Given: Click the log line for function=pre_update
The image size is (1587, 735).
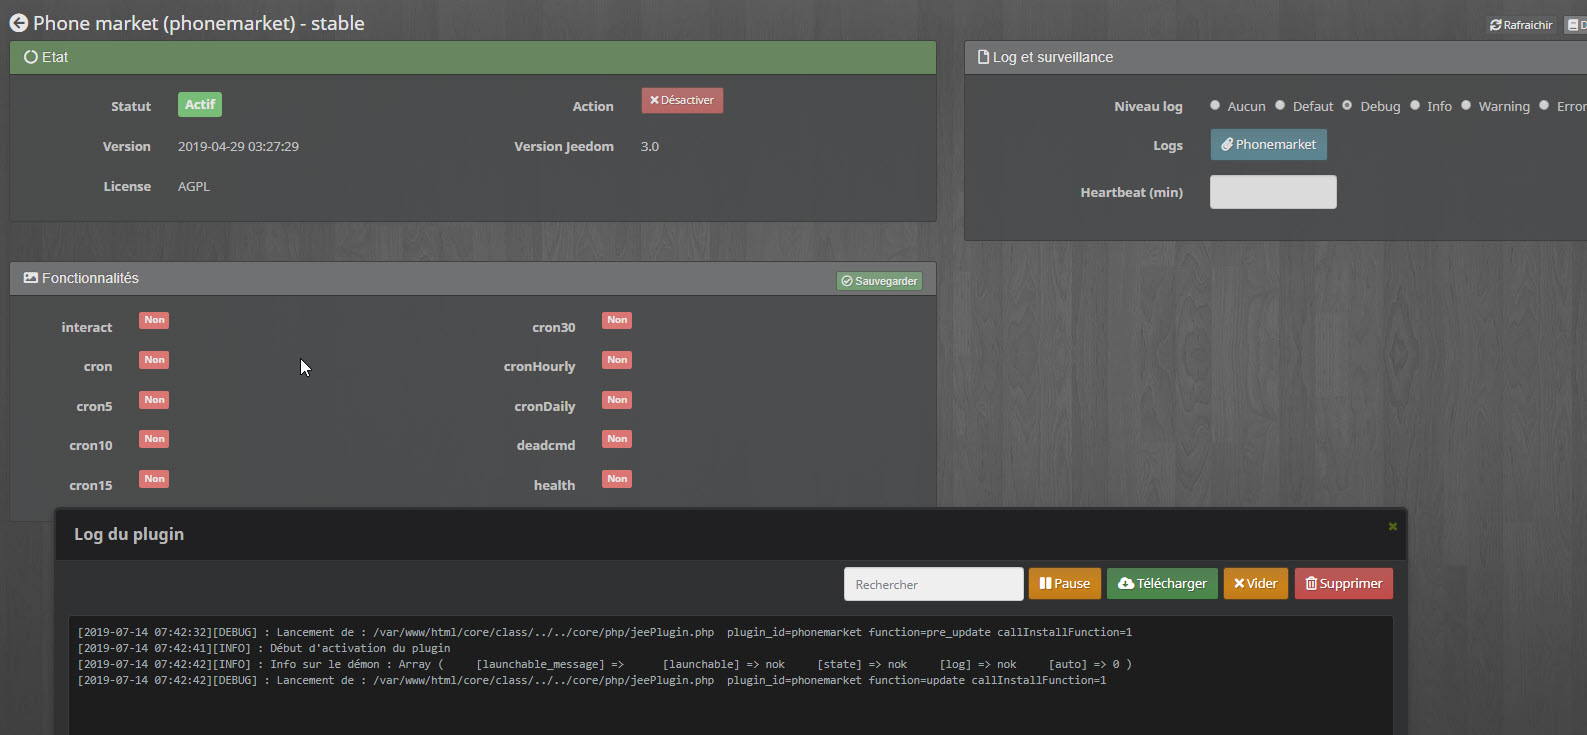Looking at the screenshot, I should 605,632.
